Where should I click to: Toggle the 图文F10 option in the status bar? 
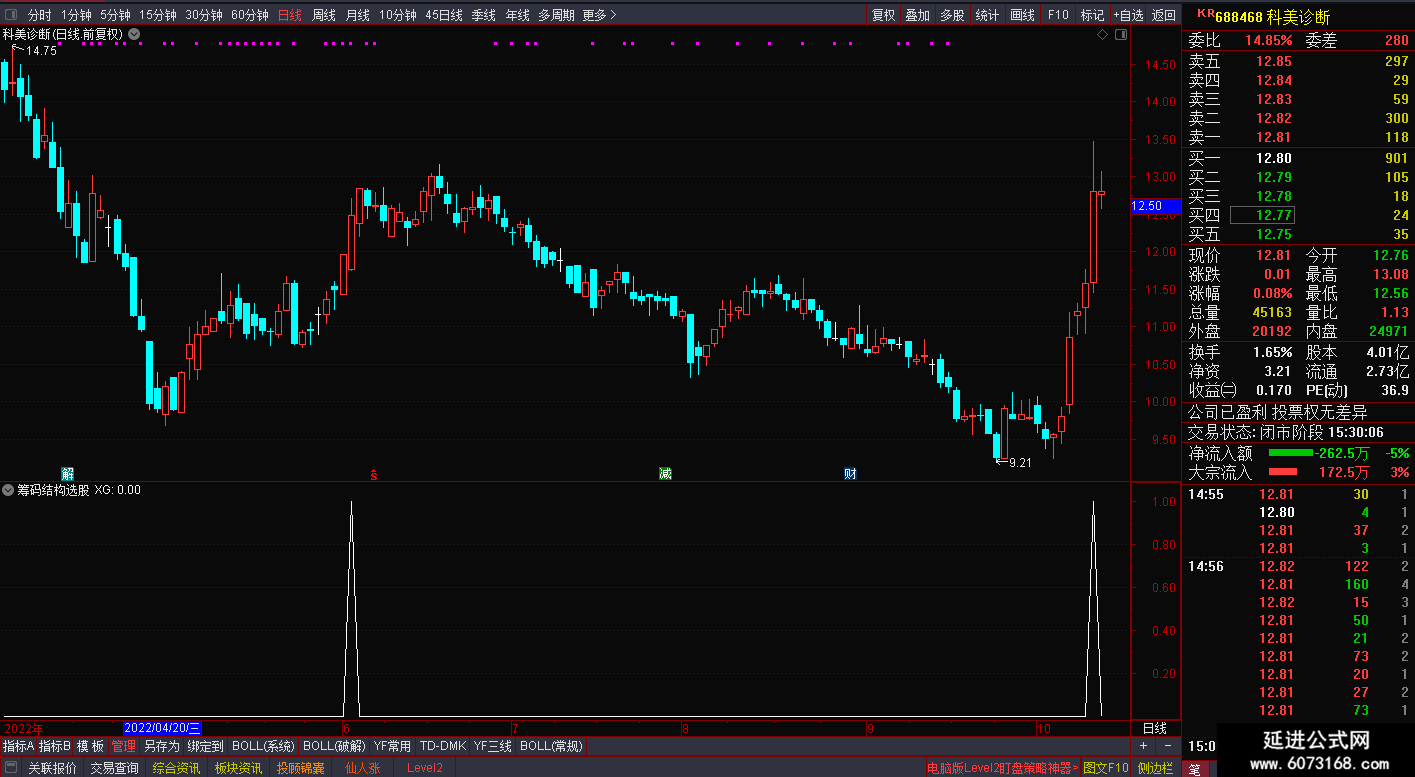pos(1106,768)
